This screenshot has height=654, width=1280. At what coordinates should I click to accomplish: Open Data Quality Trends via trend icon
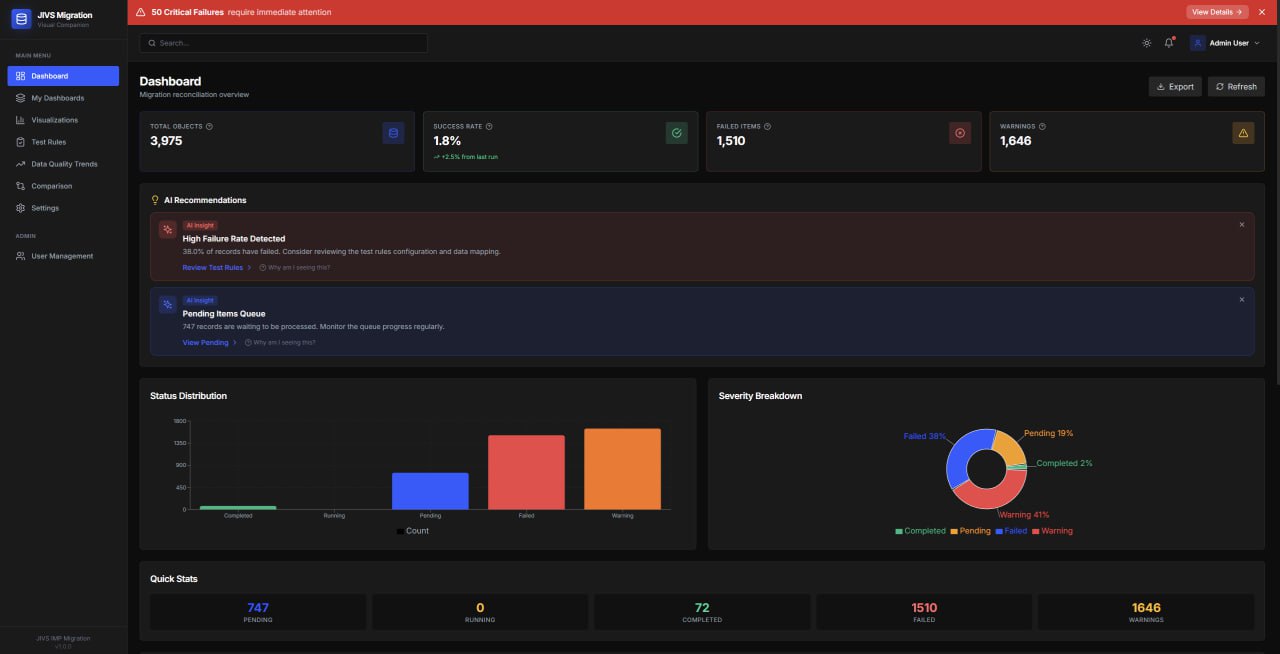pyautogui.click(x=21, y=163)
